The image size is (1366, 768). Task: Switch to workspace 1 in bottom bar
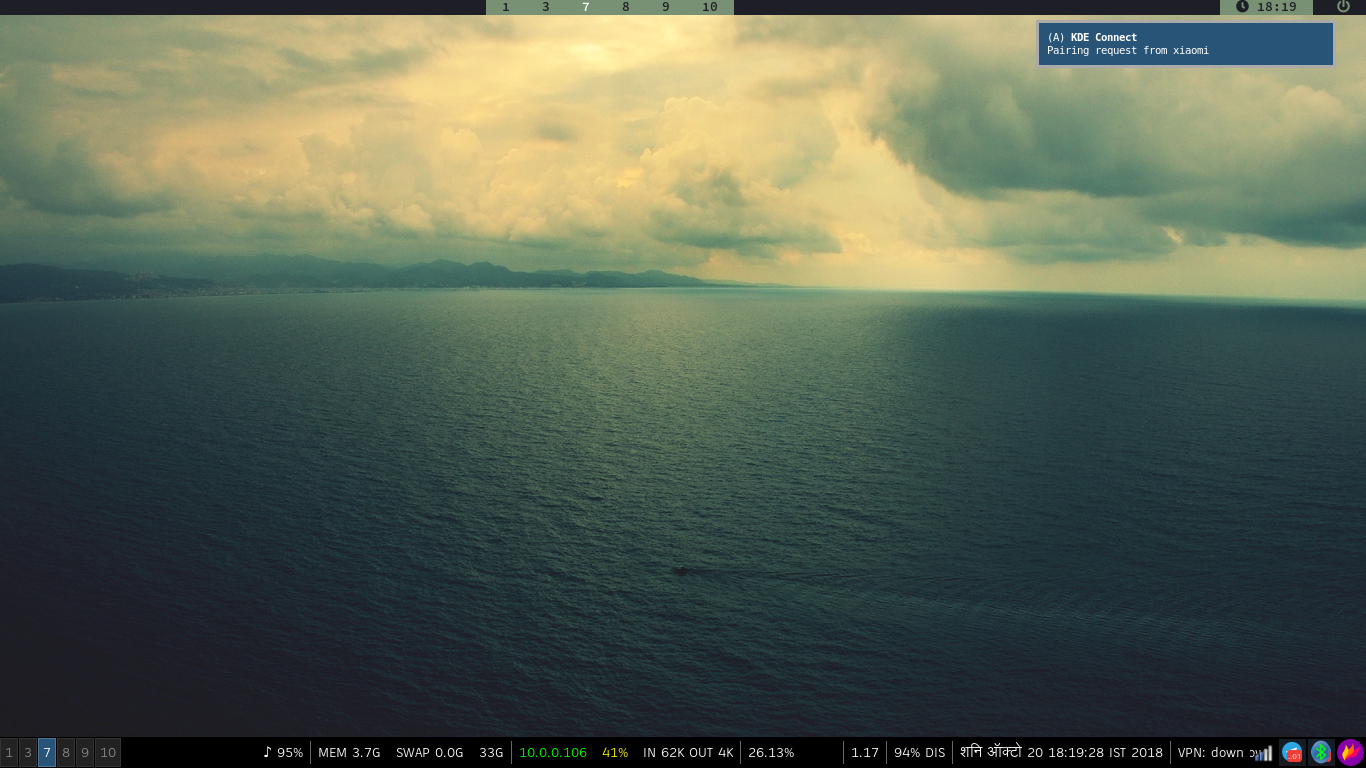(x=9, y=752)
